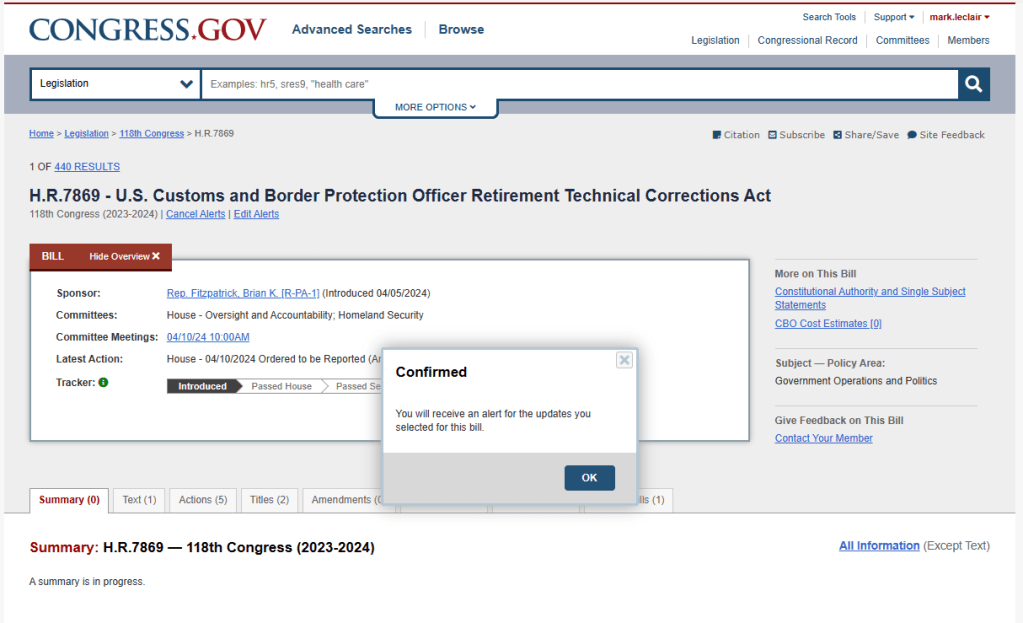
Task: Open Rep. Fitzpatrick sponsor link
Action: point(243,293)
